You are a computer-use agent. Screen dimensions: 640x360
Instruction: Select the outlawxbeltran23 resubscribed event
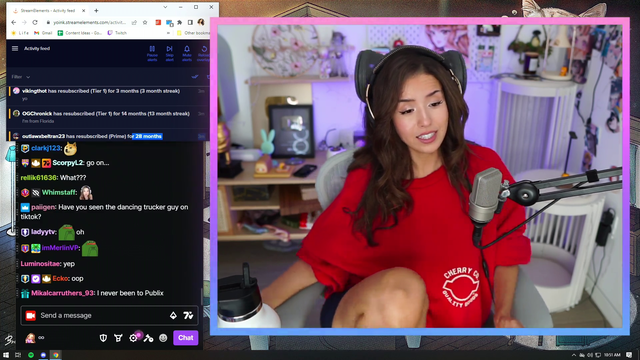[x=108, y=136]
